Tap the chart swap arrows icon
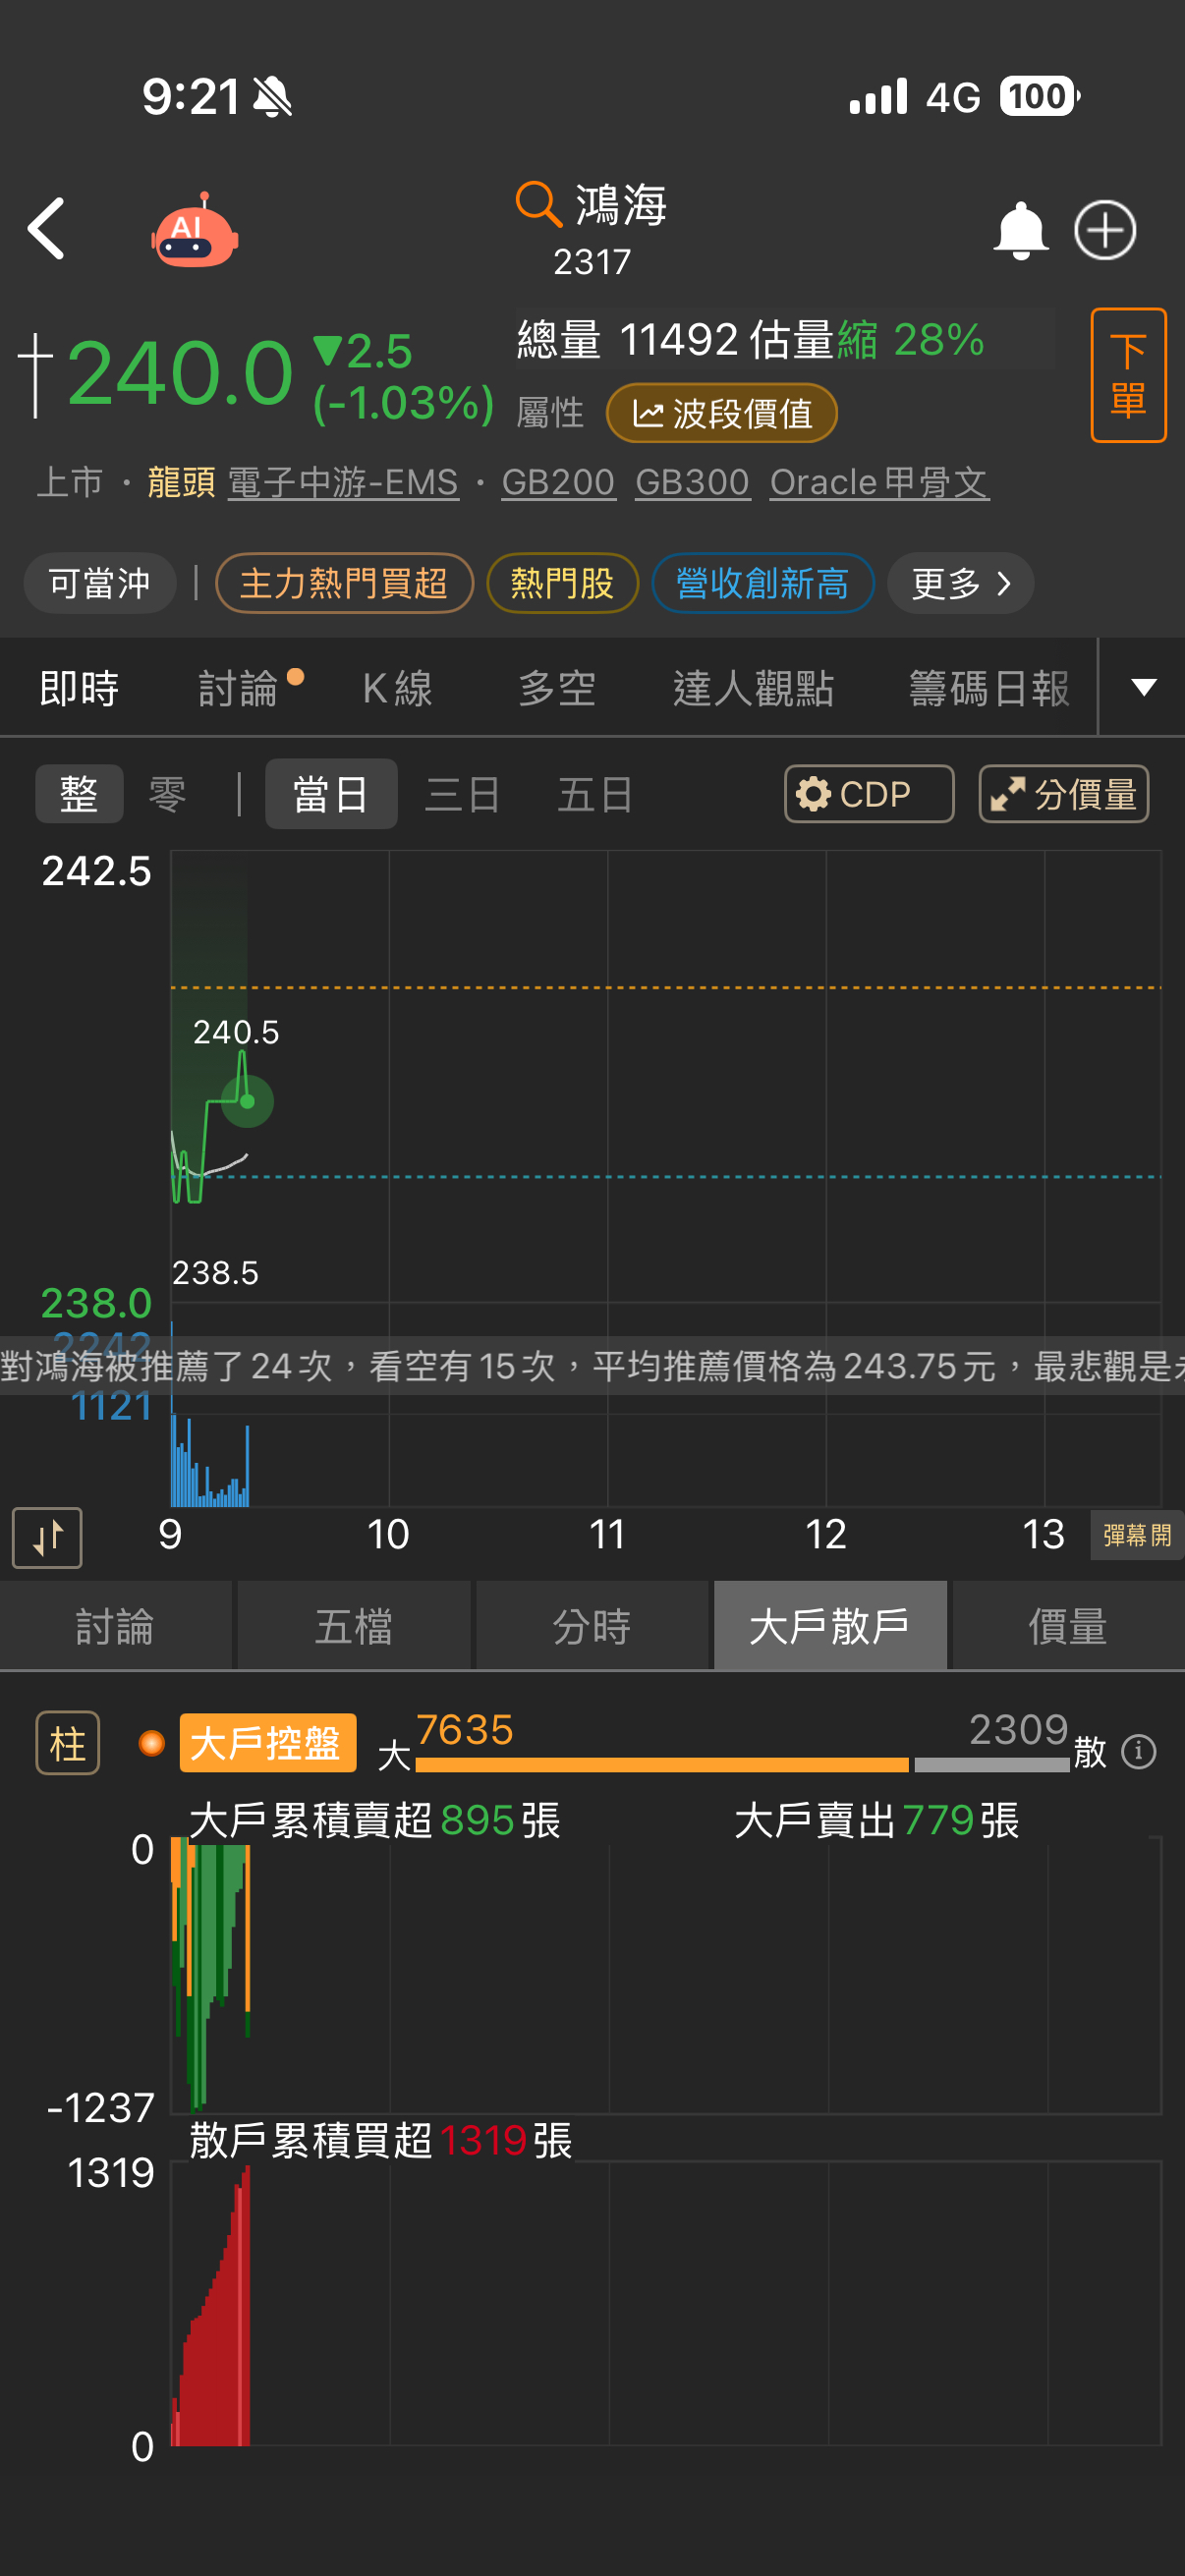The image size is (1185, 2576). (x=47, y=1537)
